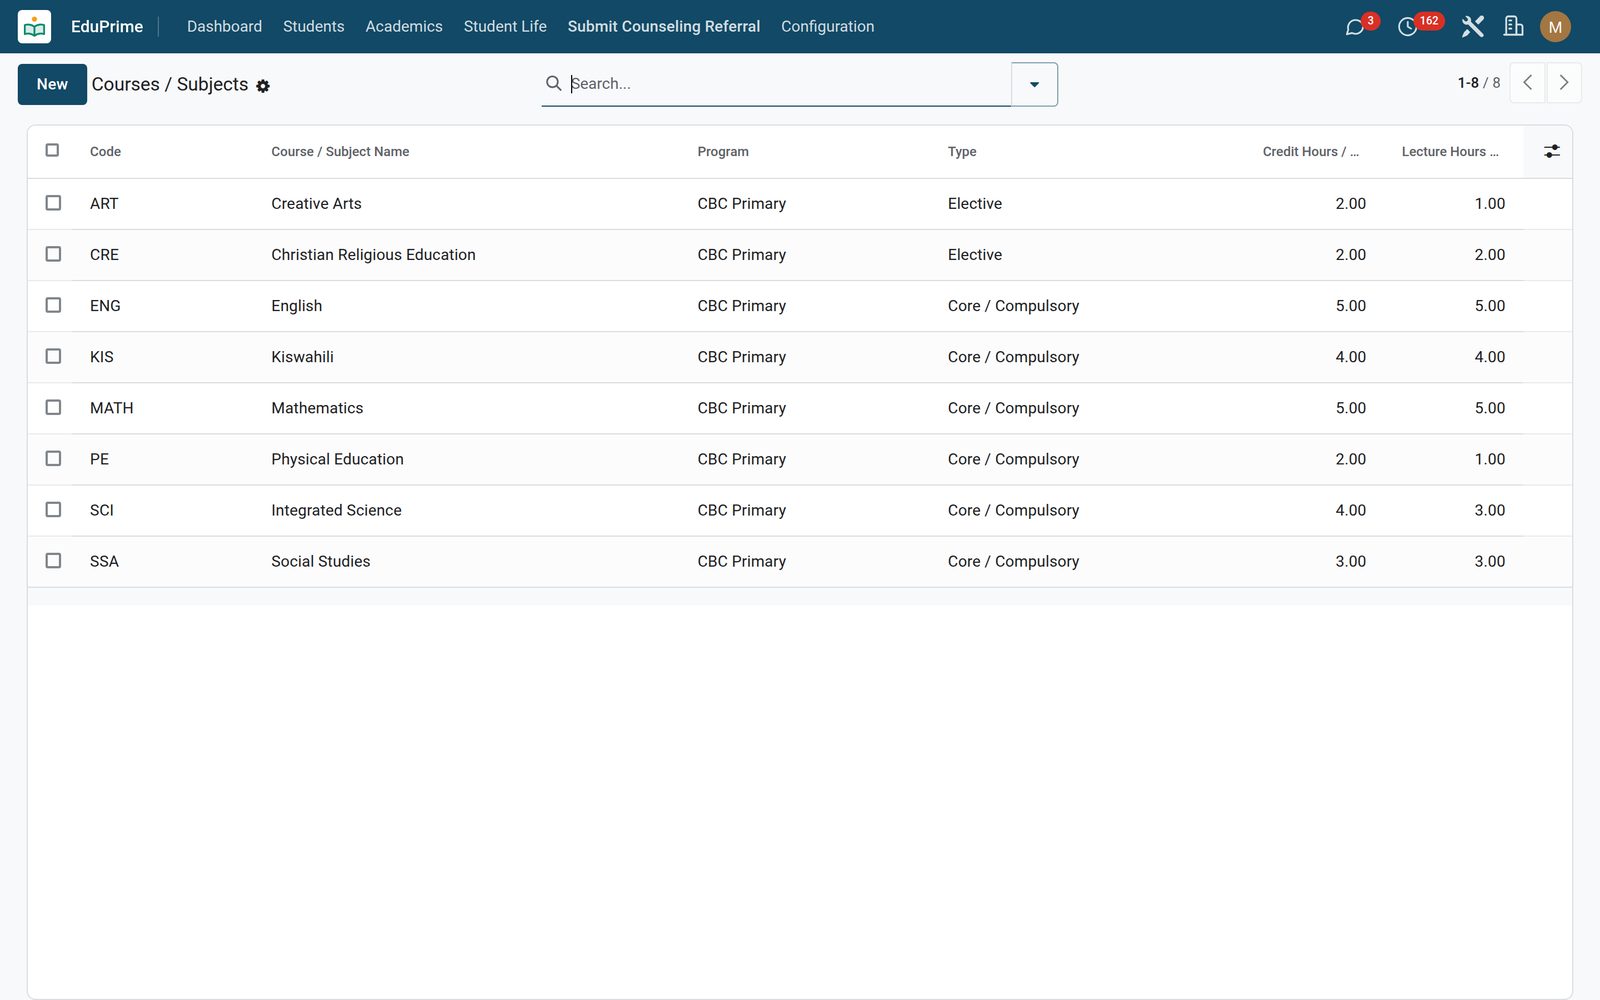Click the search magnifier icon
The image size is (1600, 1000).
point(553,83)
